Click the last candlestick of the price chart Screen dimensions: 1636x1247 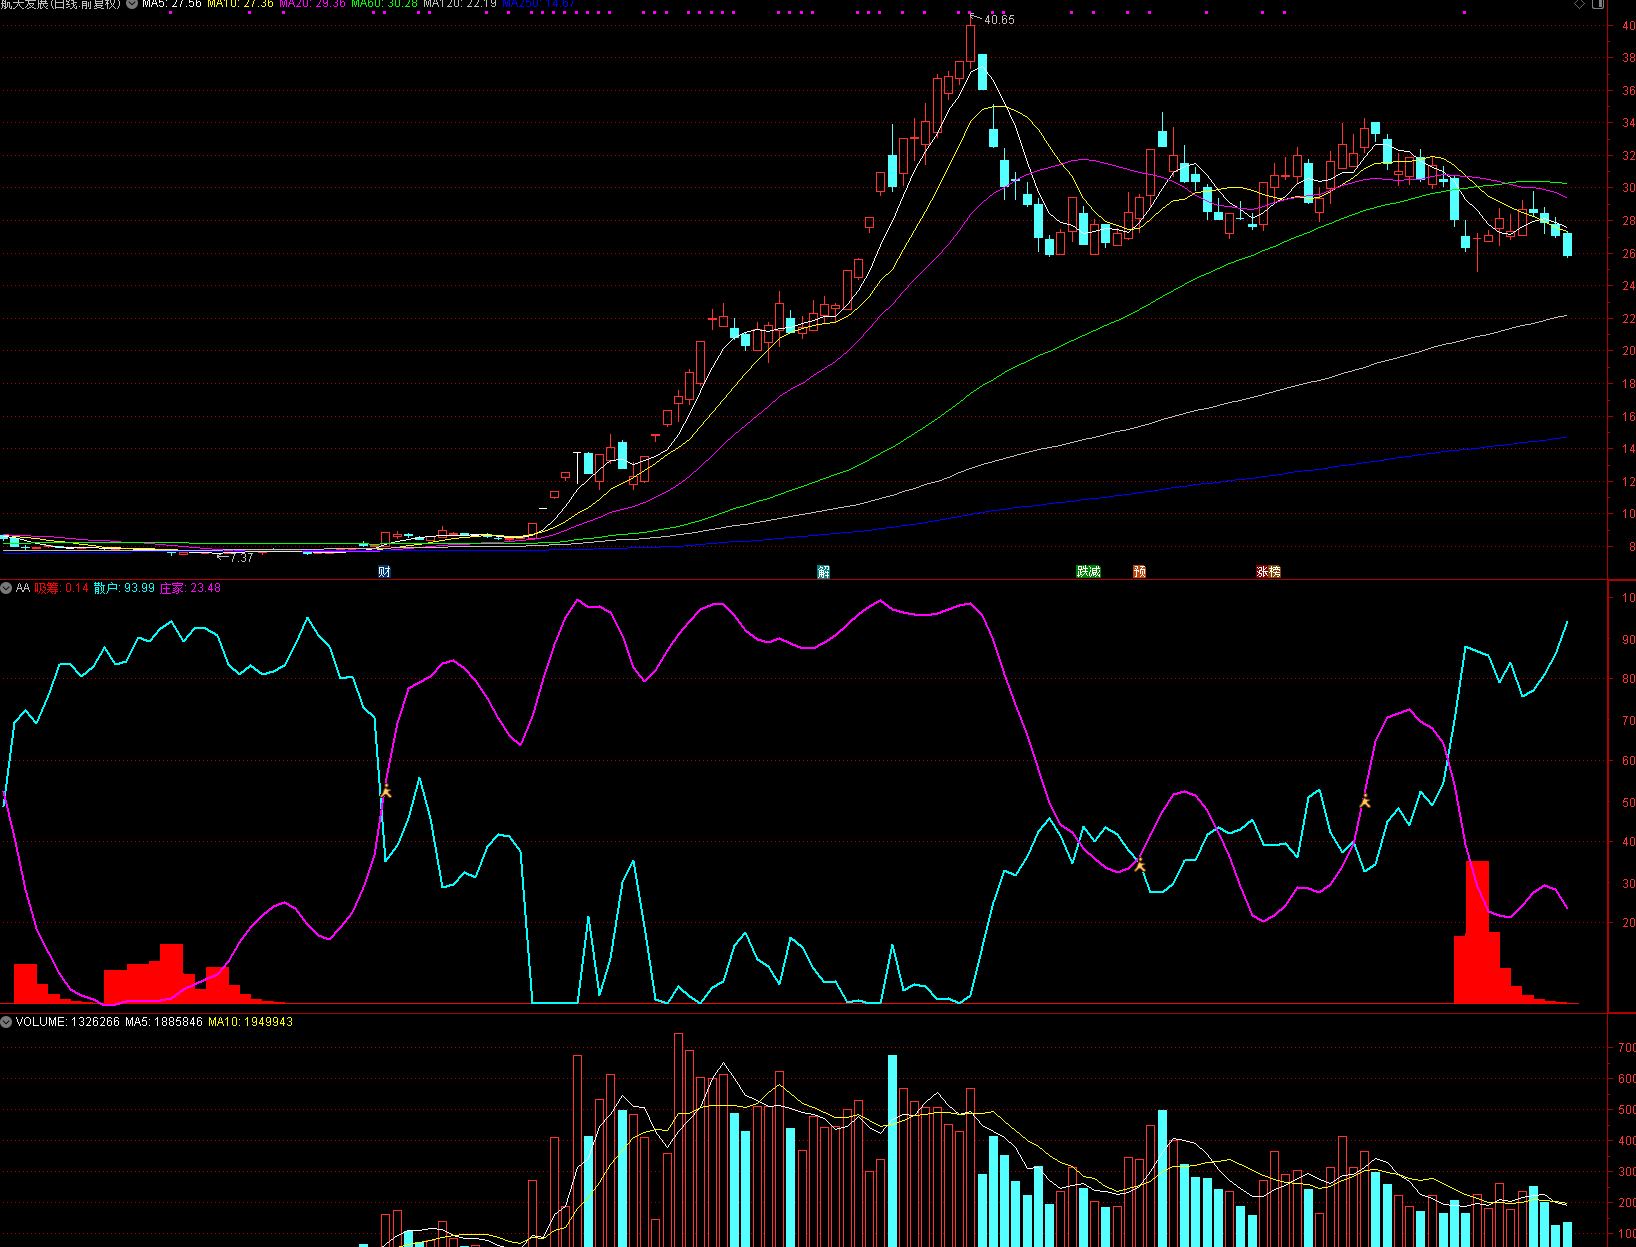pos(1567,244)
